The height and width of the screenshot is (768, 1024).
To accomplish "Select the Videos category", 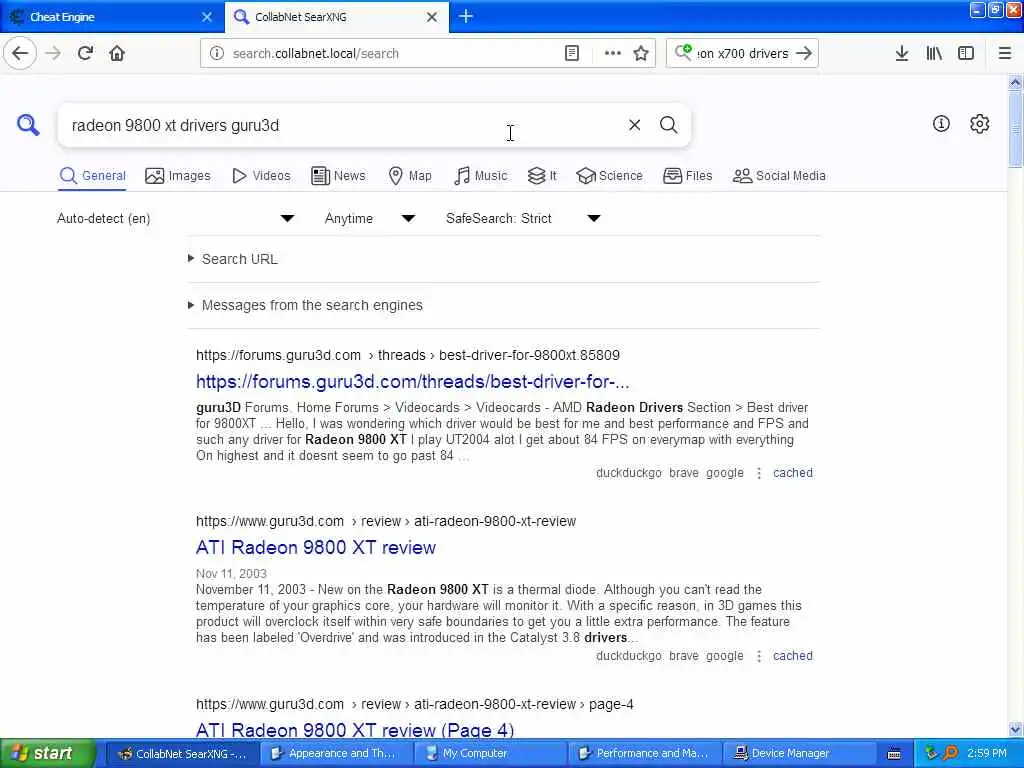I will (x=261, y=176).
